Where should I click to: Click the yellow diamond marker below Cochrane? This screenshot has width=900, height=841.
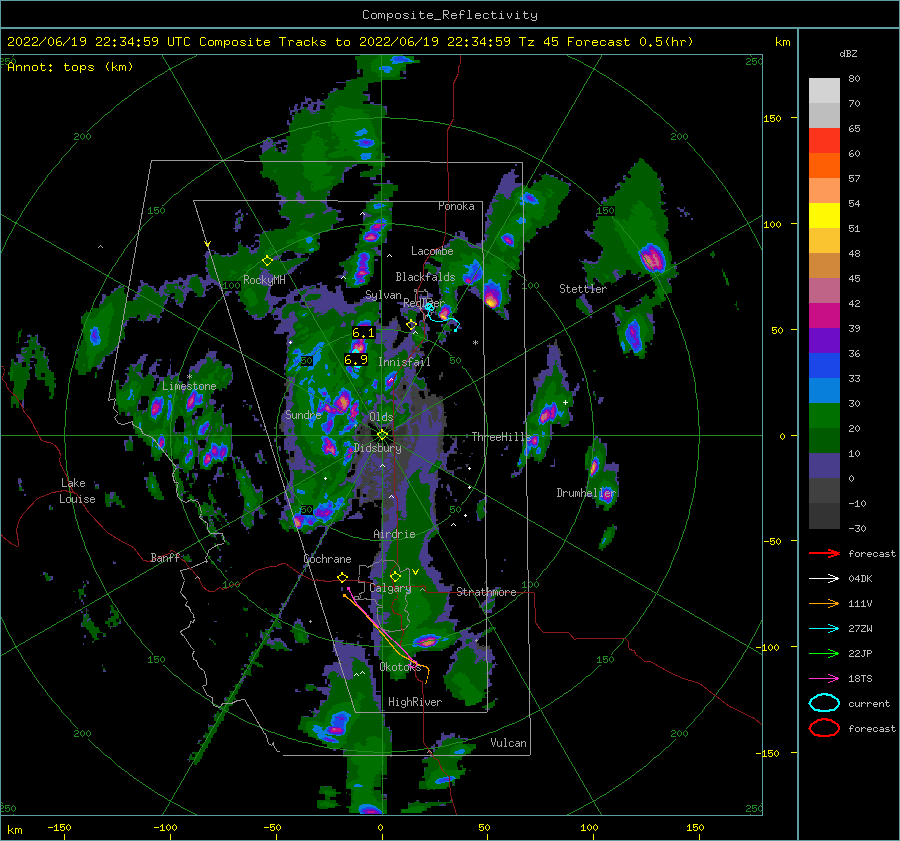342,577
